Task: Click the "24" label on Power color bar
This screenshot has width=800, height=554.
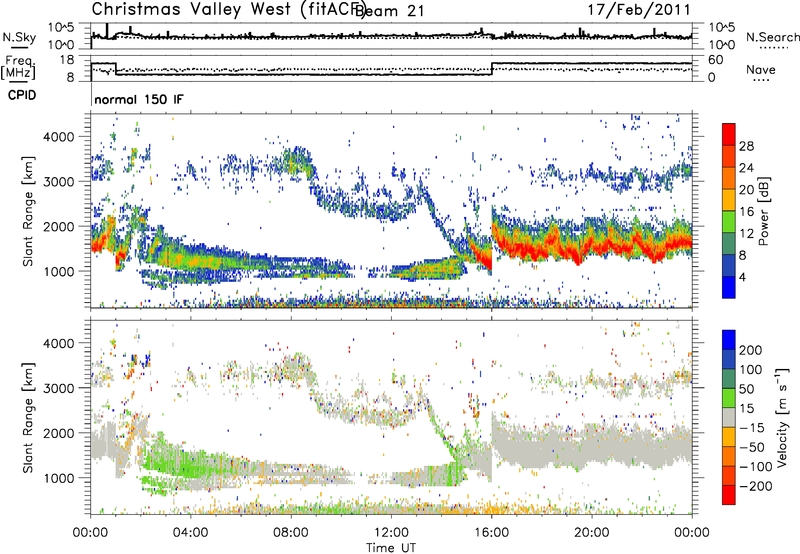Action: [x=746, y=168]
